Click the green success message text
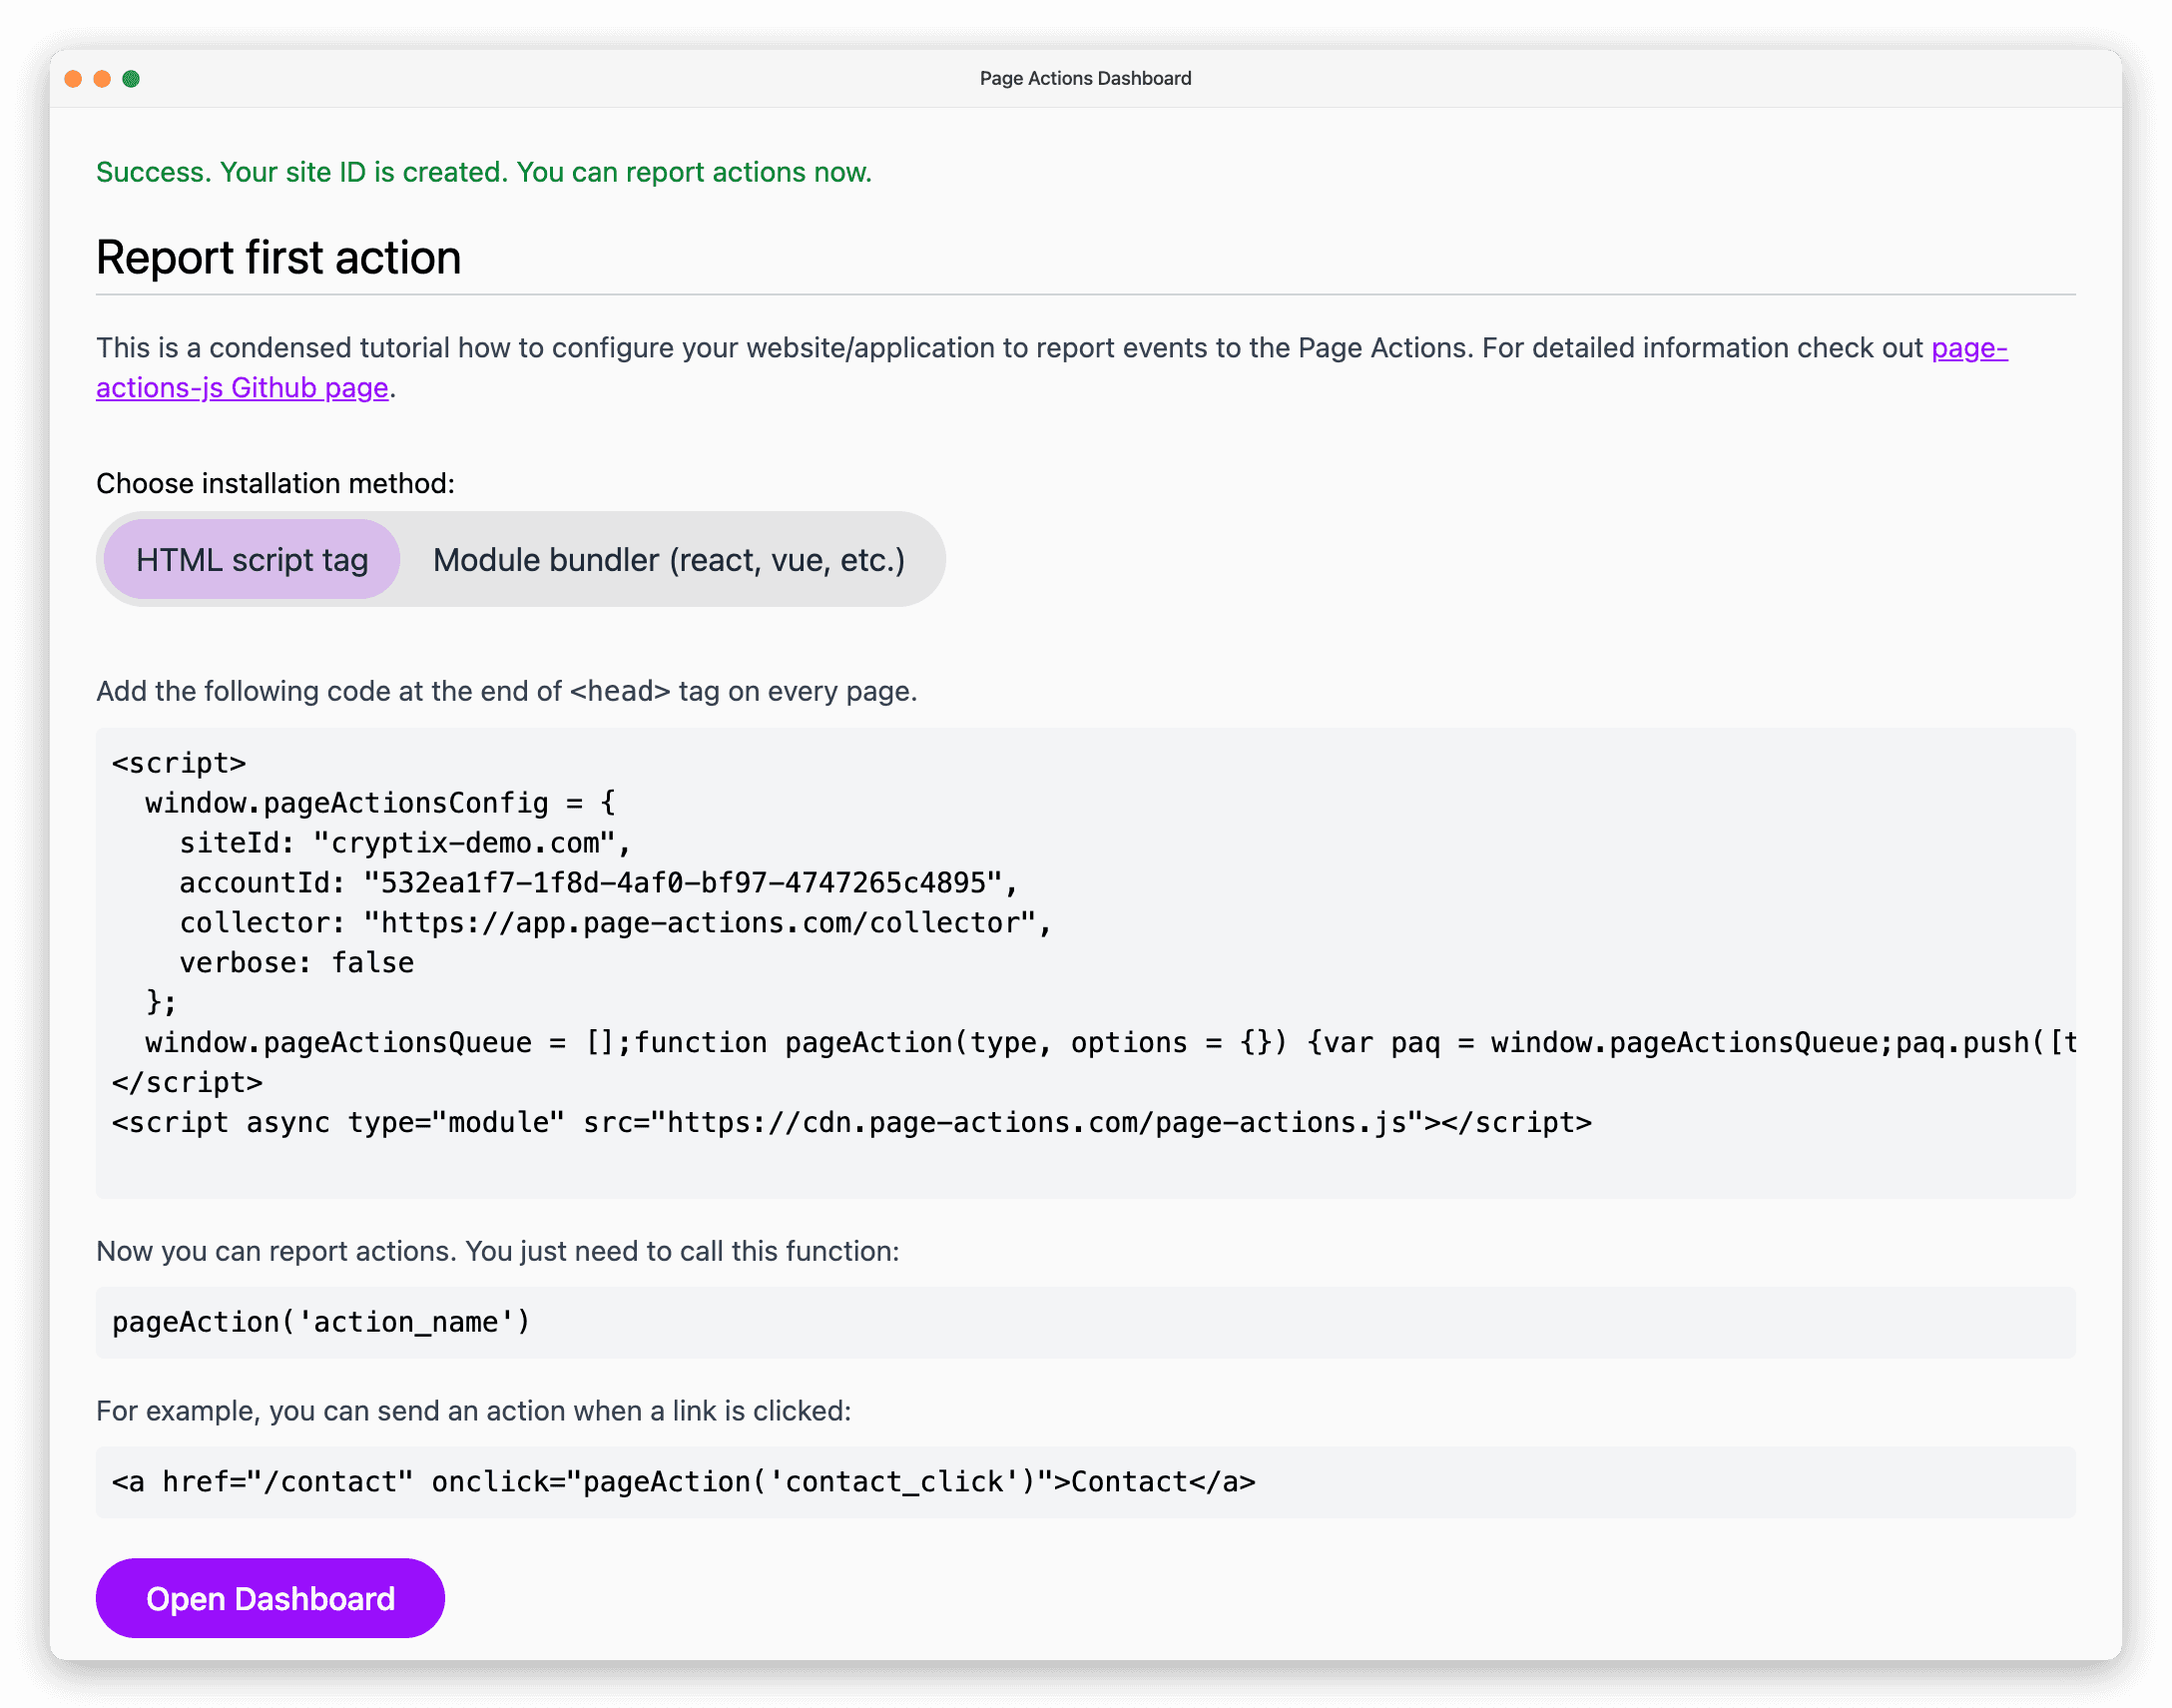 click(484, 172)
